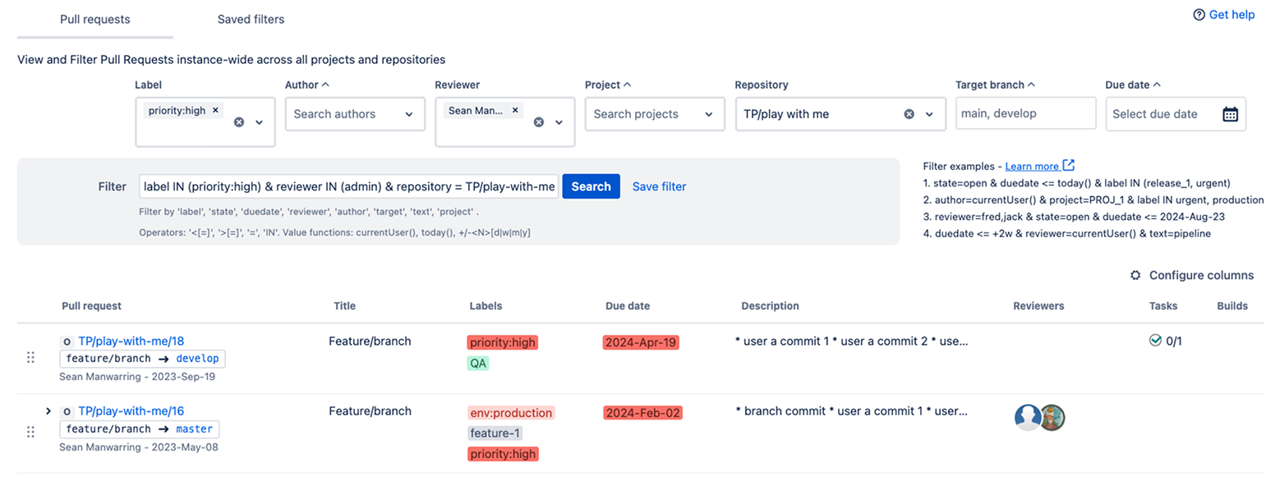
Task: Open the Get help link
Action: coord(1230,15)
